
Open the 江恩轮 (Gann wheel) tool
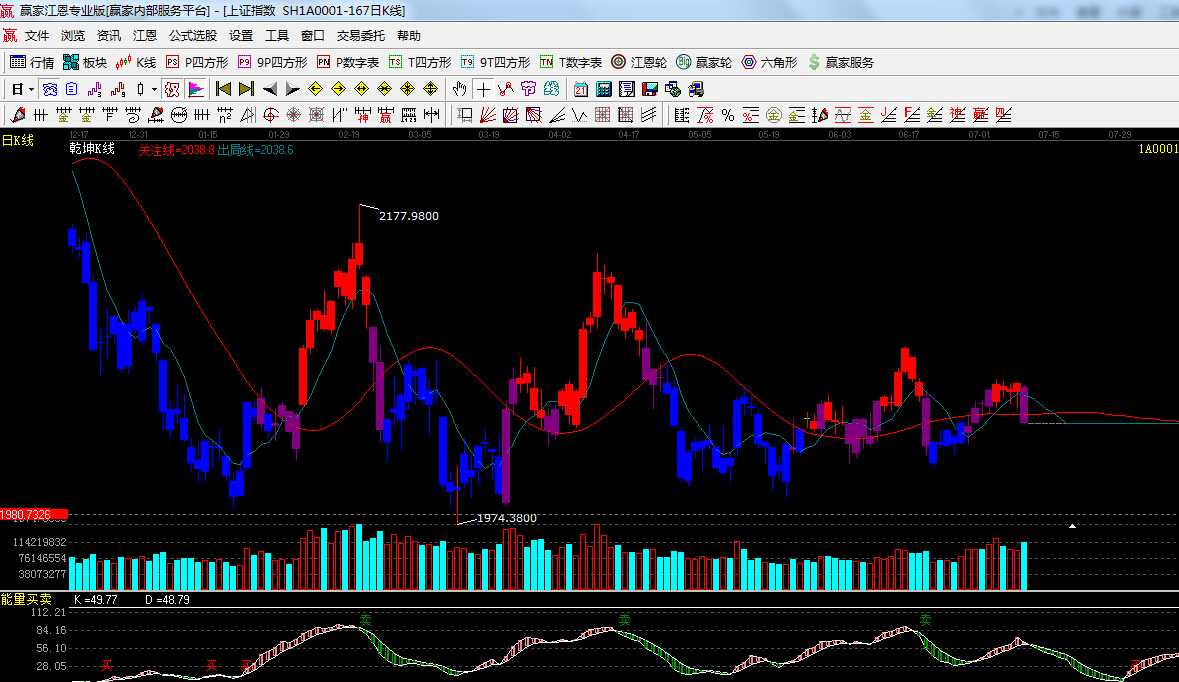(x=639, y=62)
